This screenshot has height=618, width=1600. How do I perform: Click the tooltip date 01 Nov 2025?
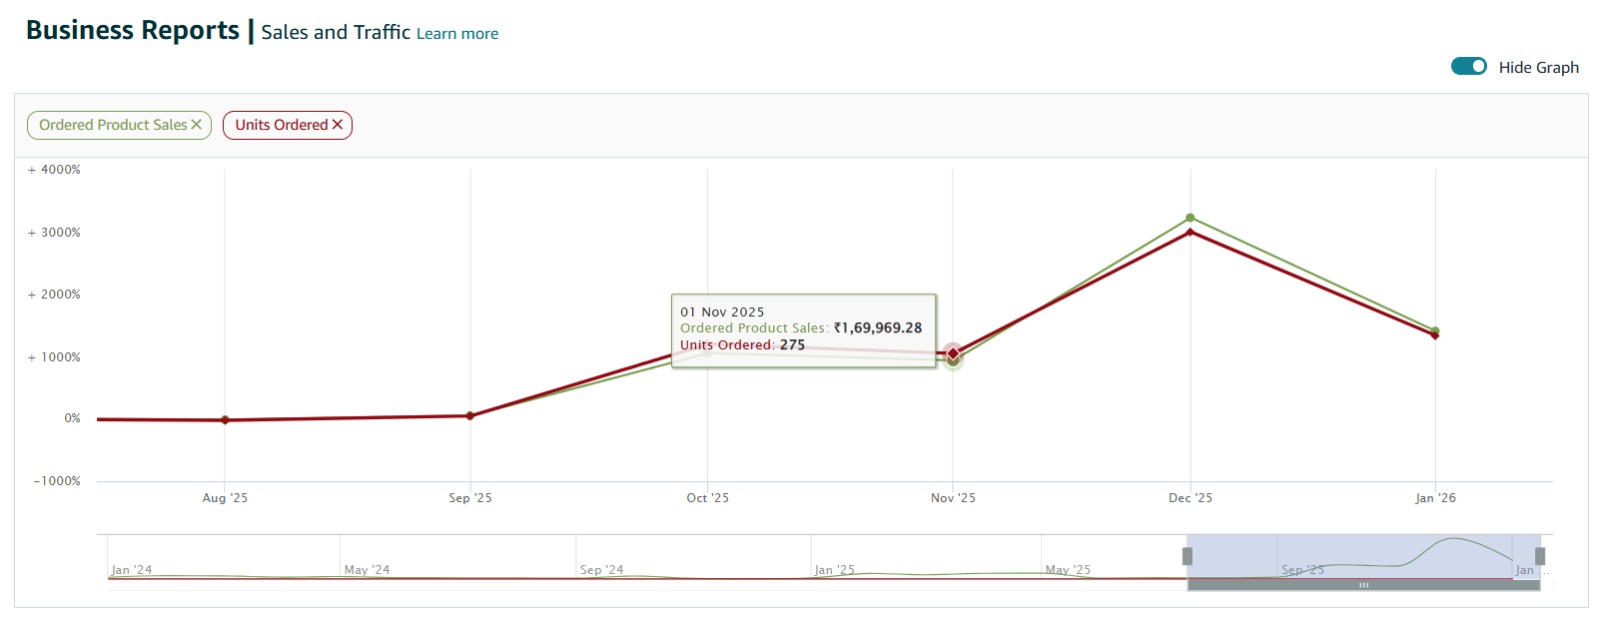pyautogui.click(x=722, y=312)
